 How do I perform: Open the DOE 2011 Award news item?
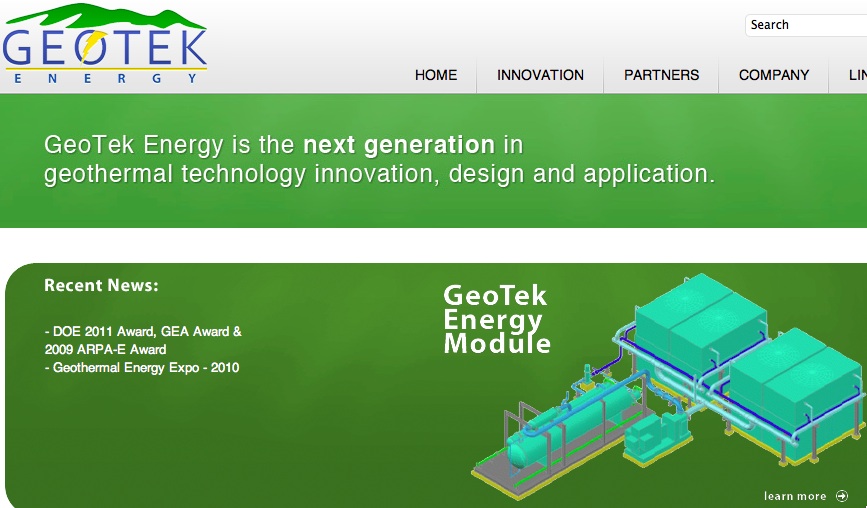[x=143, y=331]
